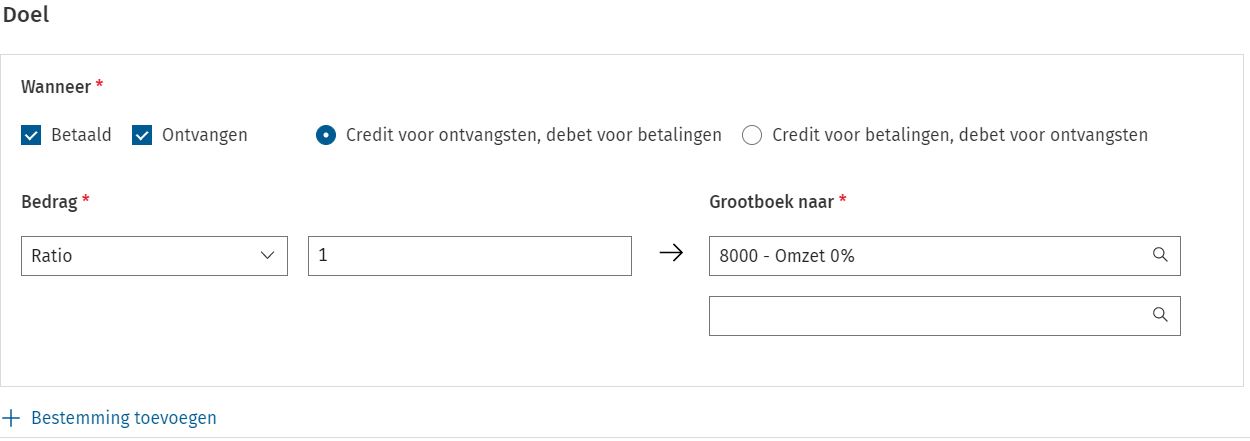The height and width of the screenshot is (441, 1250).
Task: Click the 'Ontvangen' label text
Action: tap(204, 135)
